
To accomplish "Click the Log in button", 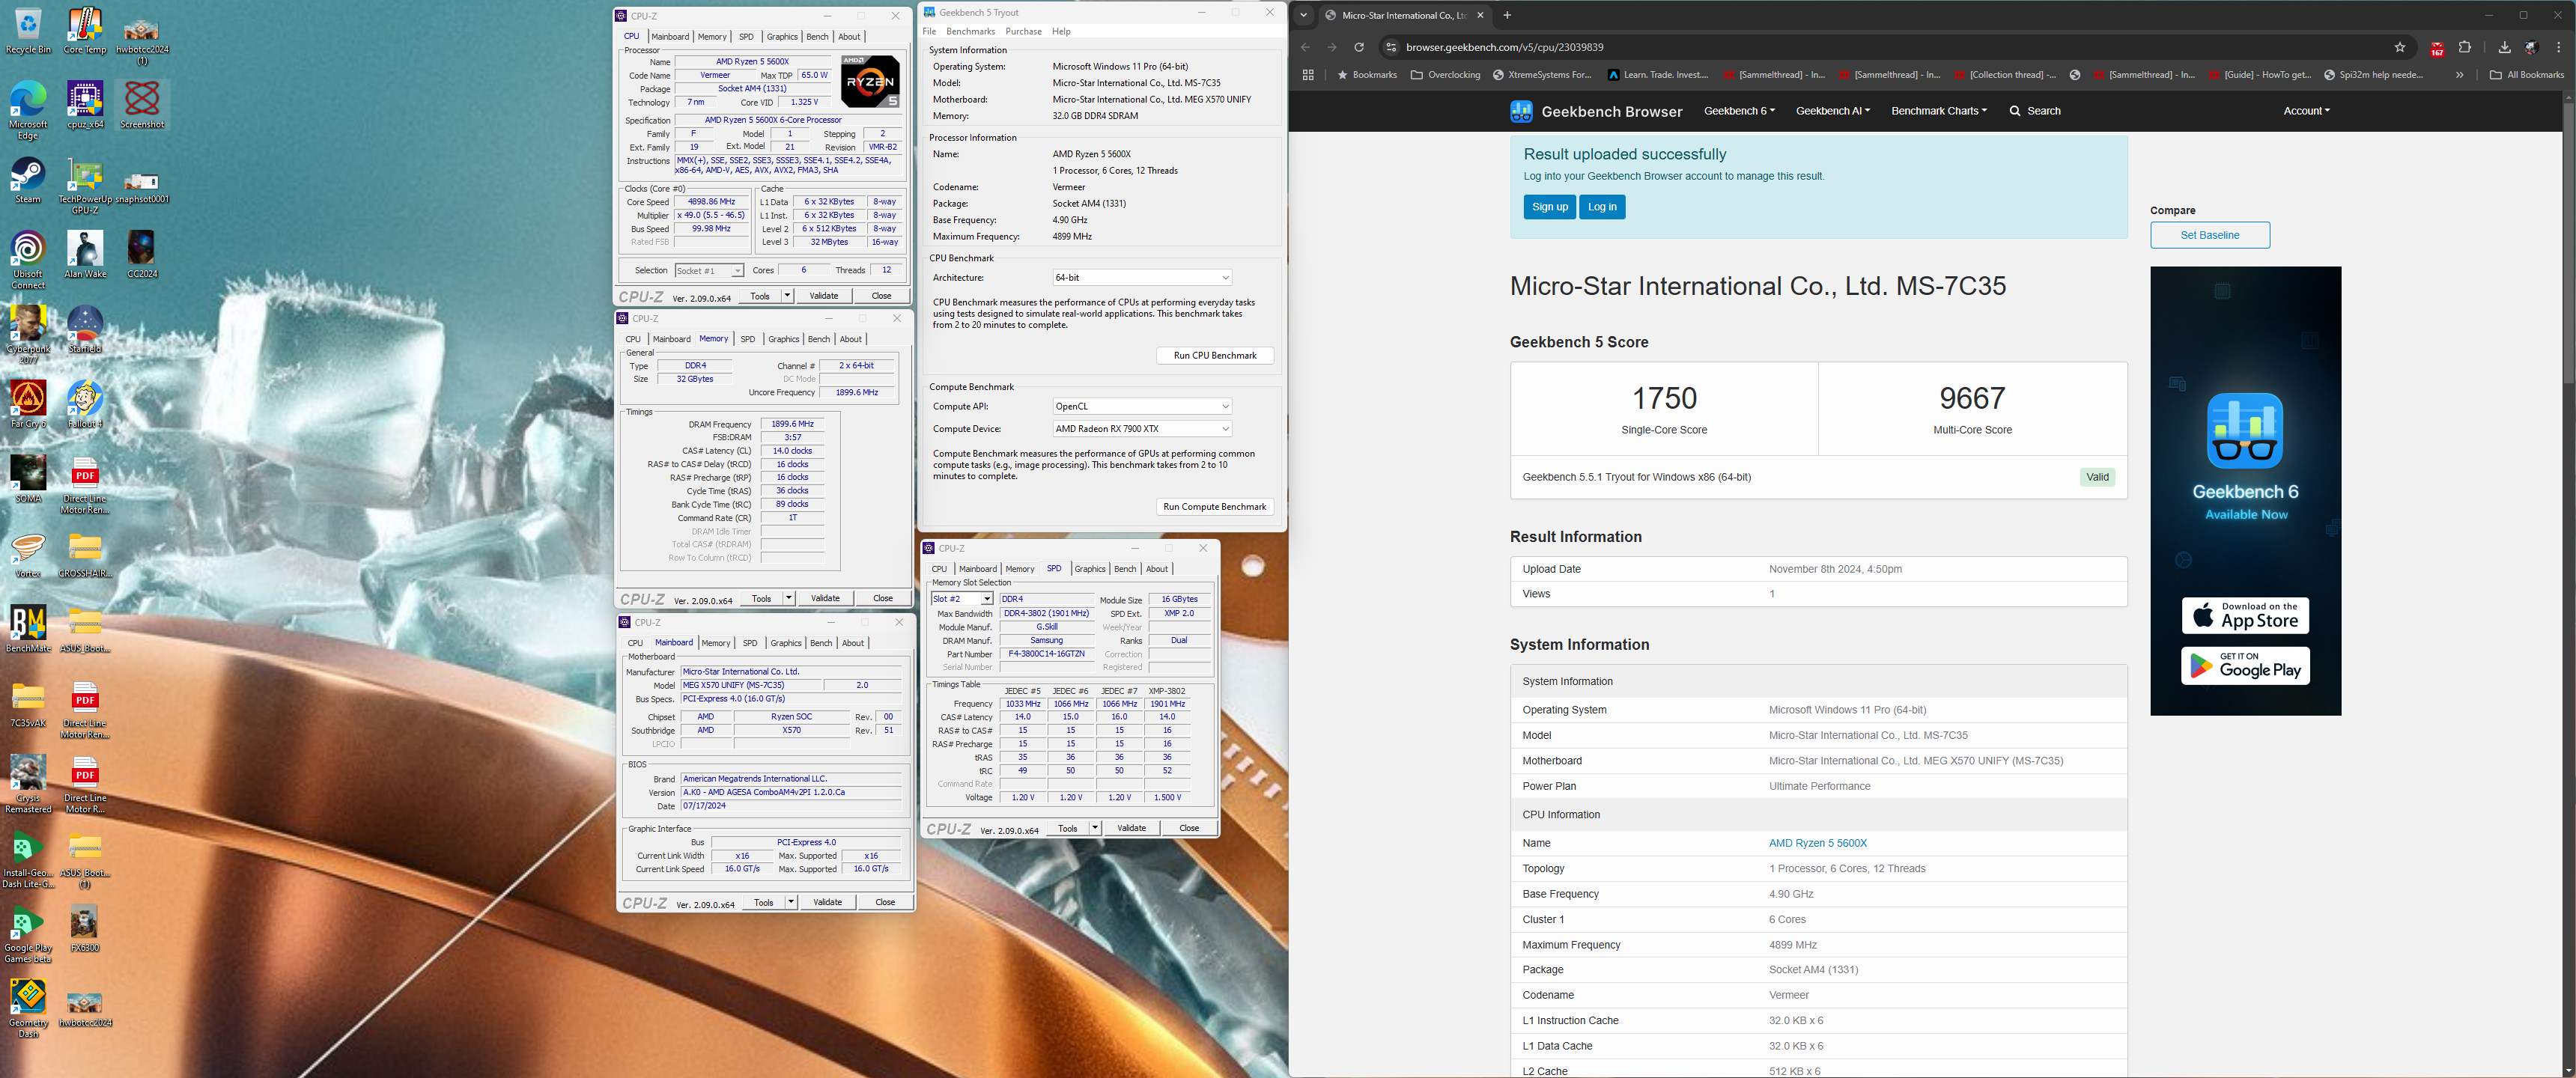I will click(1602, 207).
